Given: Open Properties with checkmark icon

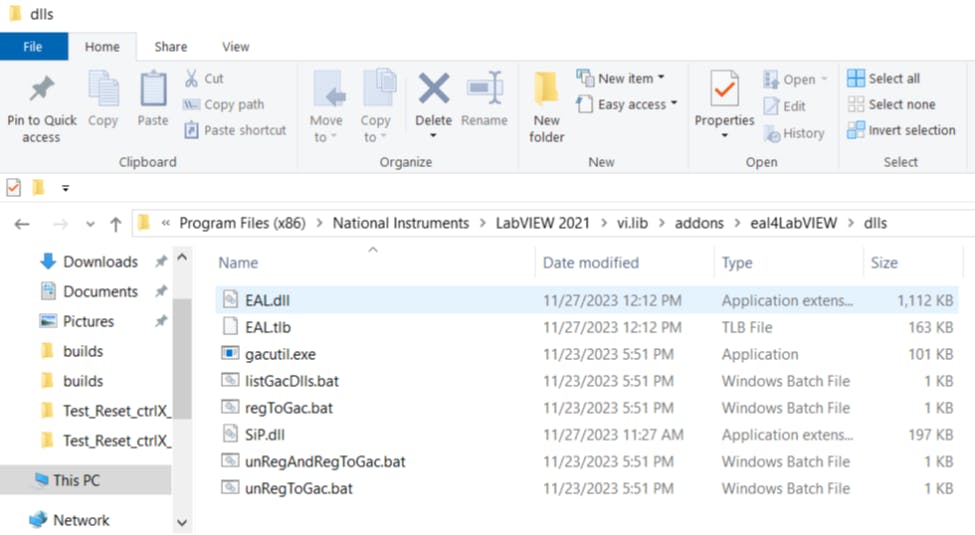Looking at the screenshot, I should [724, 90].
